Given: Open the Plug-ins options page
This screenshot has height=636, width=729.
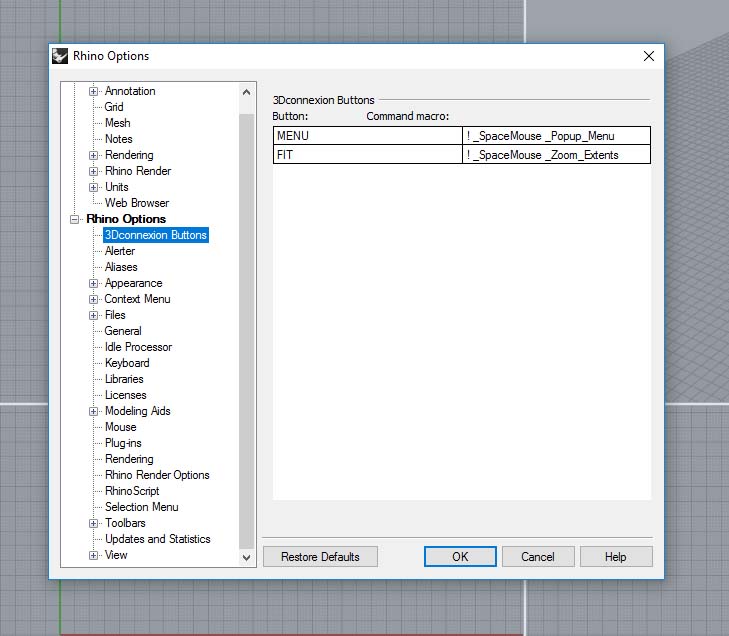Looking at the screenshot, I should 123,443.
